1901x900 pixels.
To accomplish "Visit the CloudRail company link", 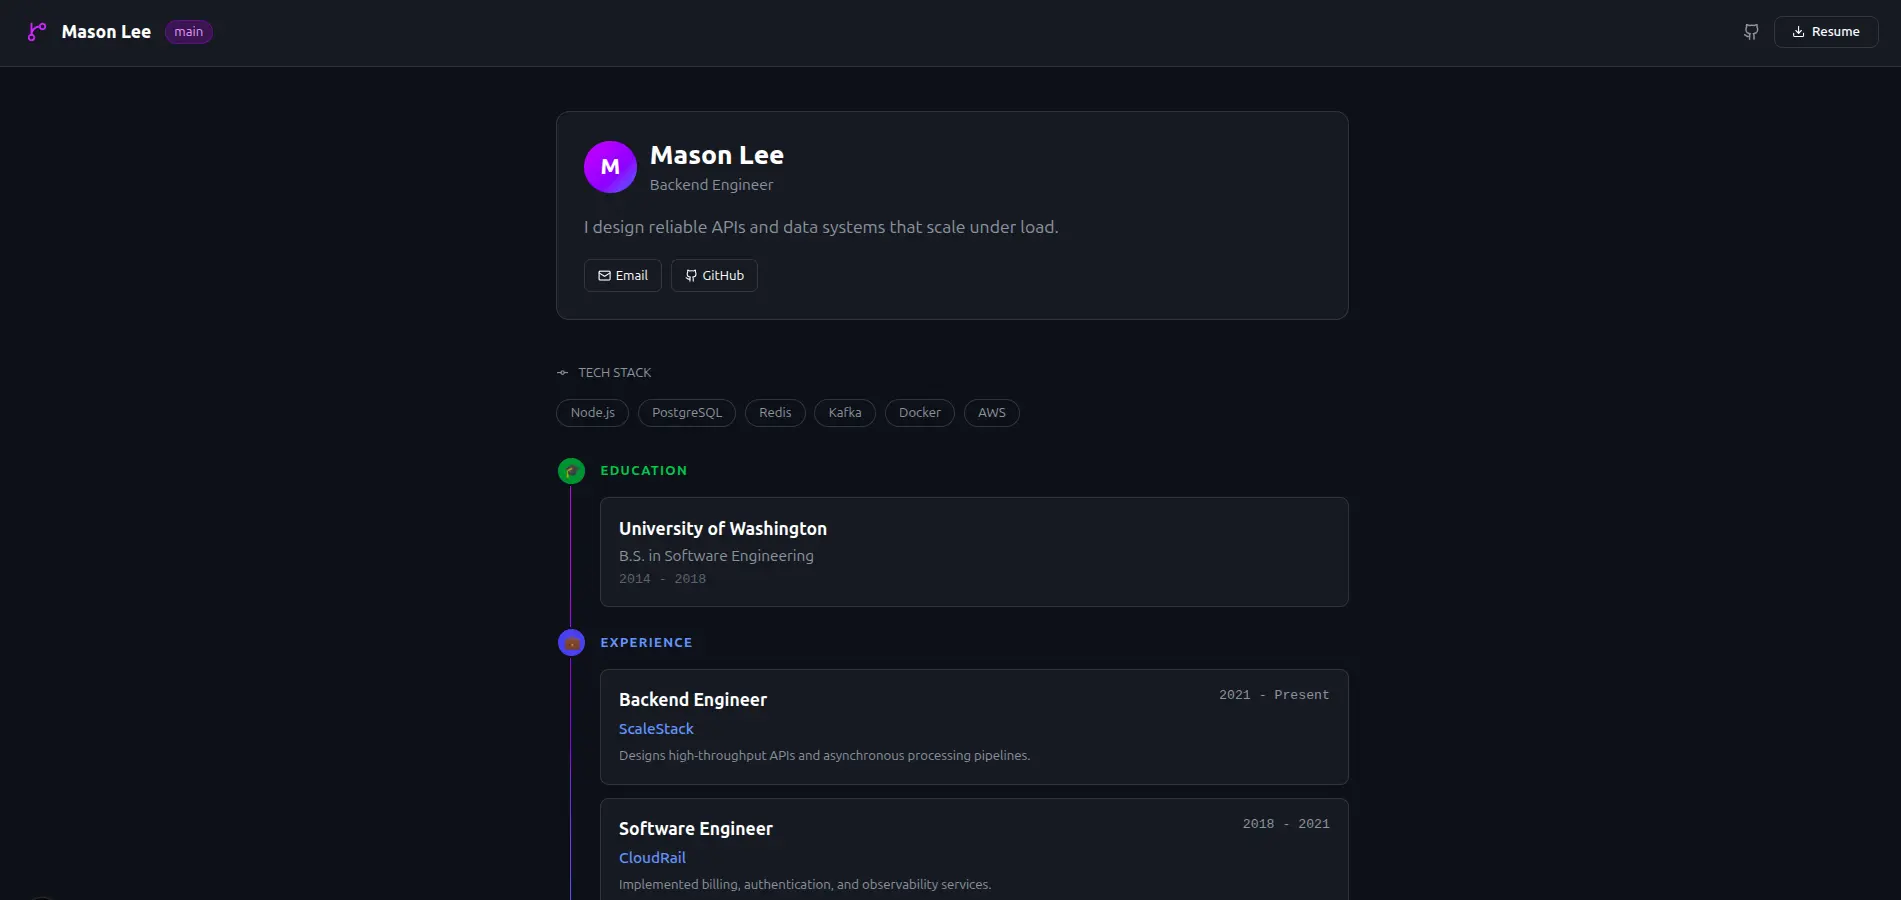I will (652, 858).
